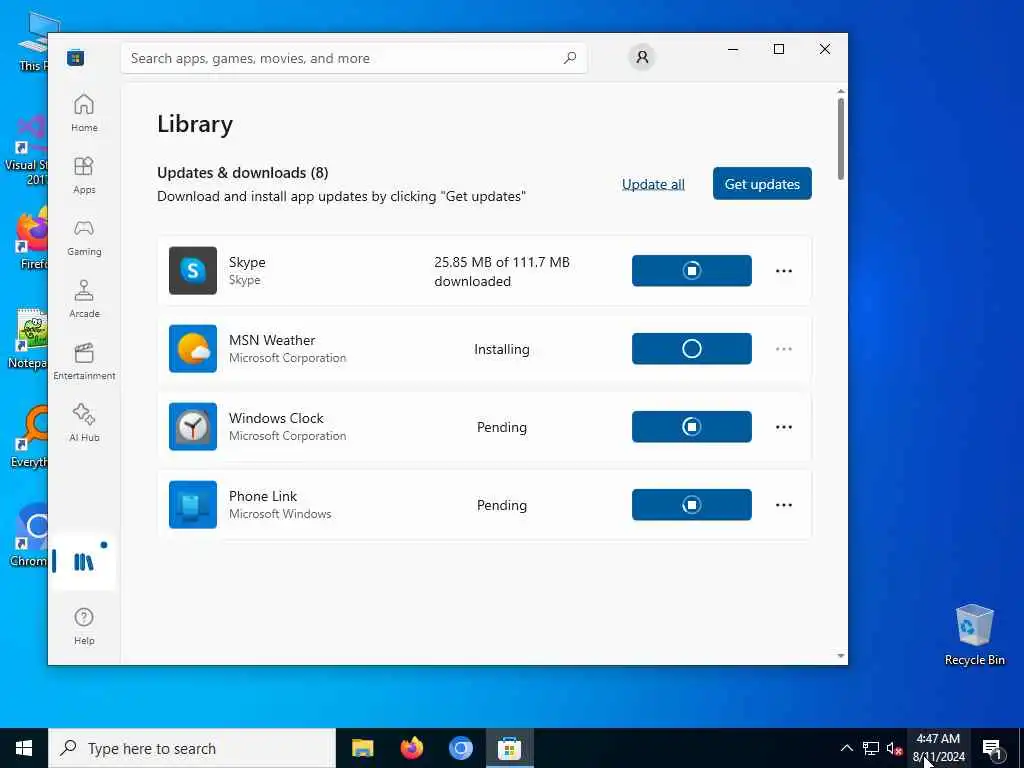Open Chromium from the taskbar
The image size is (1024, 768).
[x=460, y=748]
